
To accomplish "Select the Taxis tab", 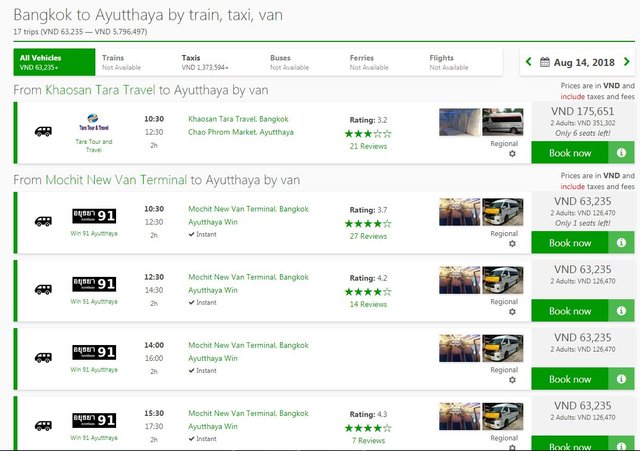I will (205, 62).
